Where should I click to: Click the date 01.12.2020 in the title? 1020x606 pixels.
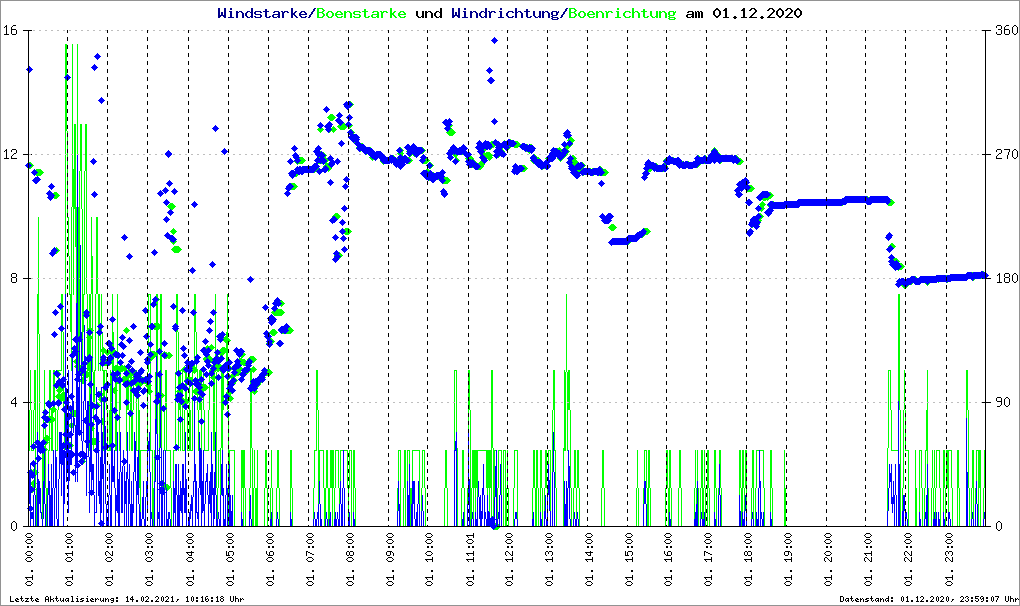coord(756,13)
